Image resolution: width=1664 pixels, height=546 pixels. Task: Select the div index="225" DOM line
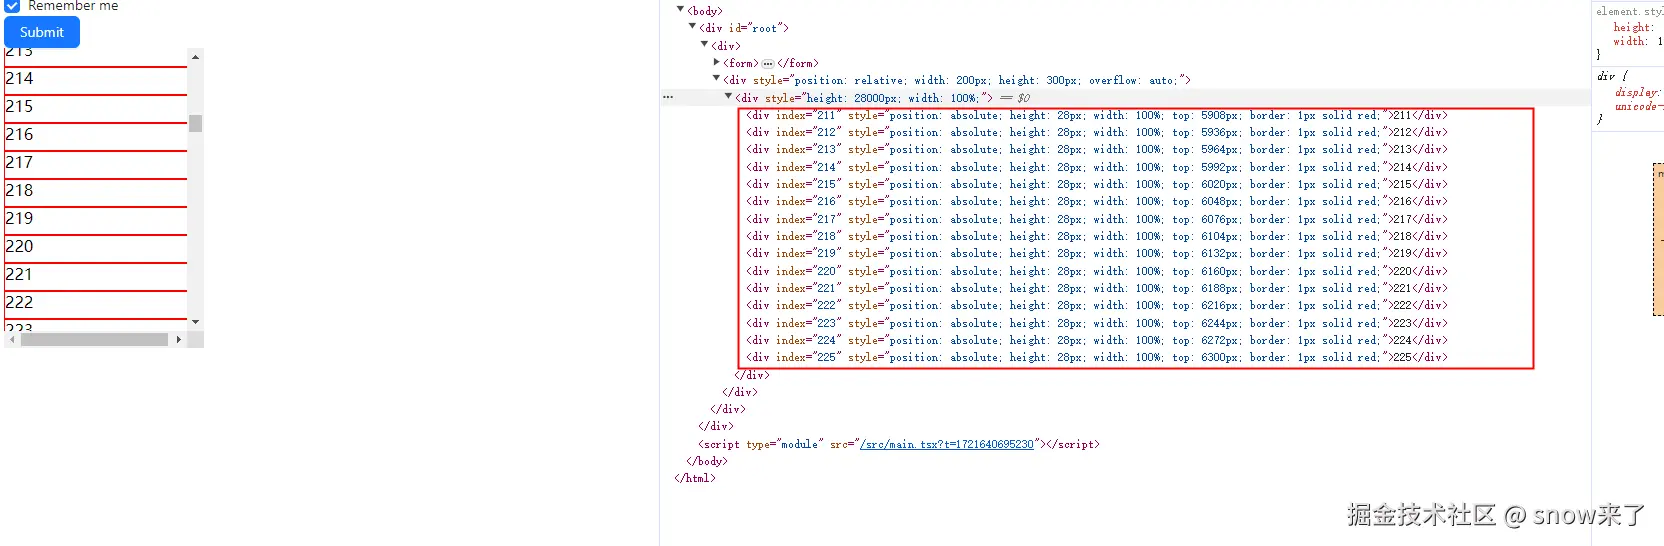coord(1096,357)
